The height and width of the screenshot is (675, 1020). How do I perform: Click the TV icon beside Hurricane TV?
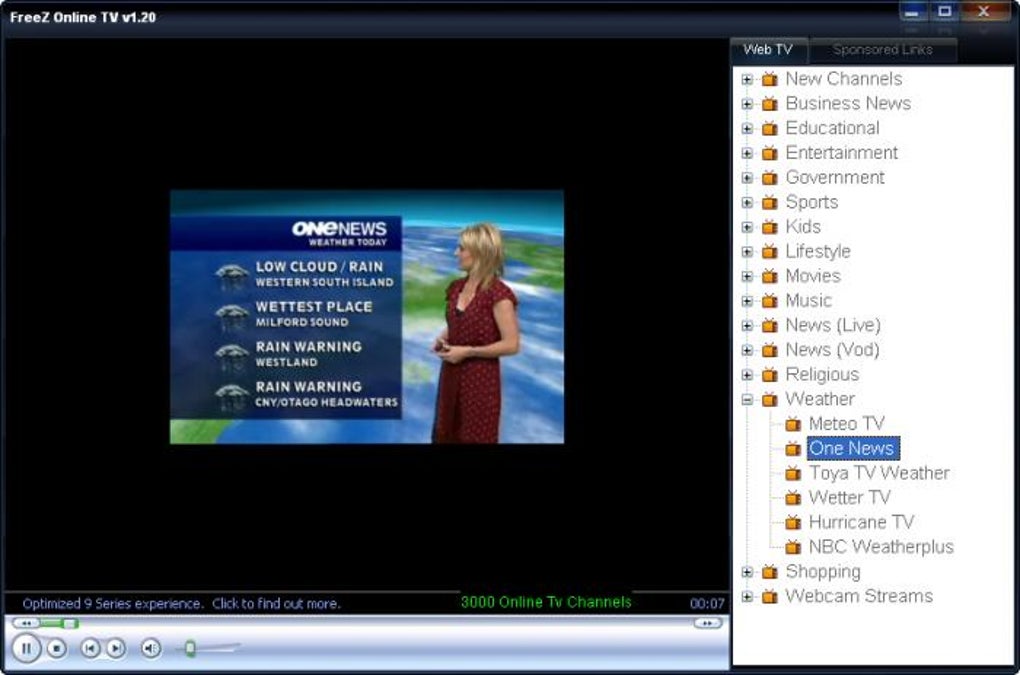[792, 523]
